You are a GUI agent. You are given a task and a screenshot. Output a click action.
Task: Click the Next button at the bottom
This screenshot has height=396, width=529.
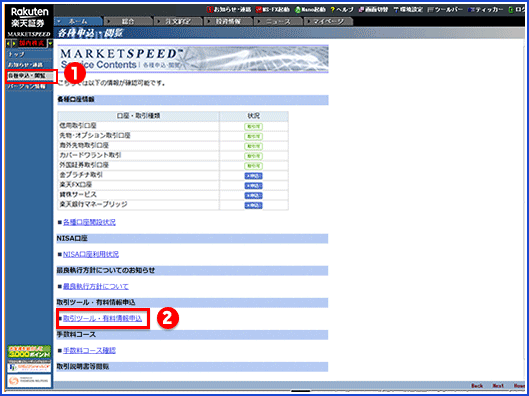coord(498,386)
